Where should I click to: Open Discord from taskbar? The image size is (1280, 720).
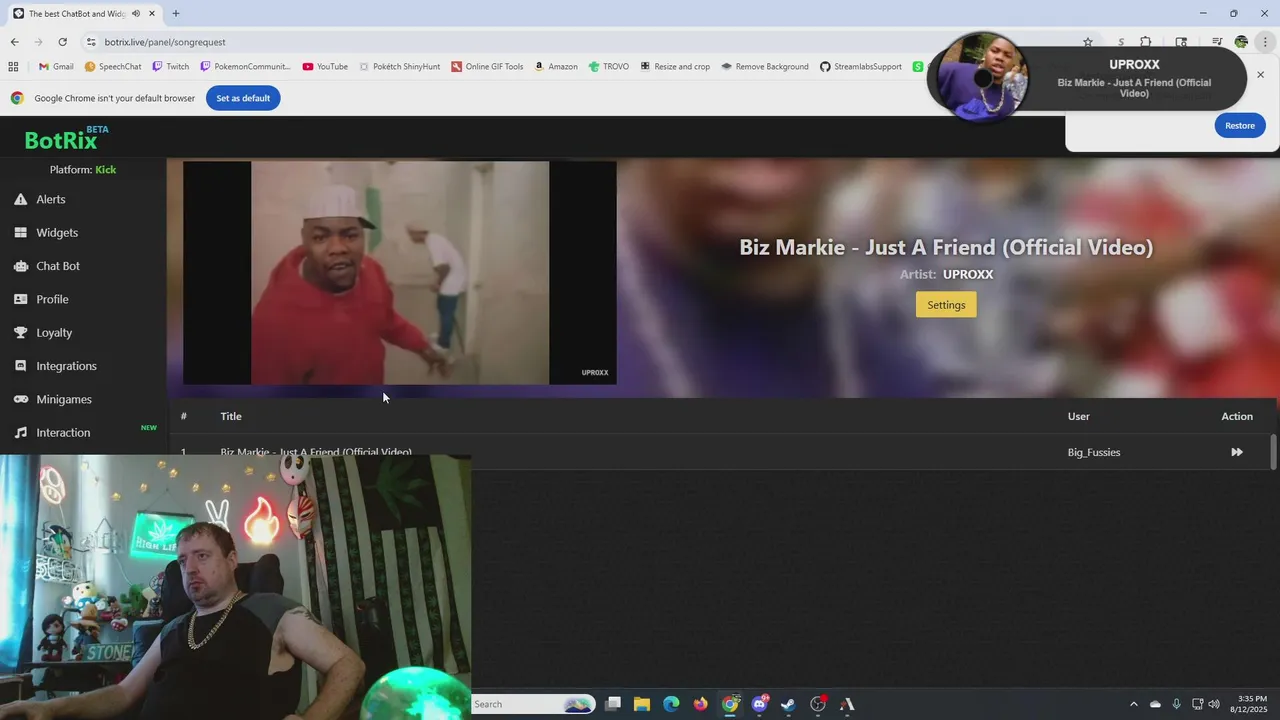[759, 704]
